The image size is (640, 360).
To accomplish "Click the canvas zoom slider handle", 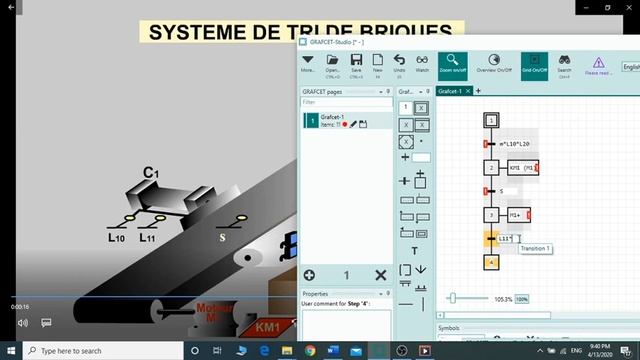I will pyautogui.click(x=452, y=298).
